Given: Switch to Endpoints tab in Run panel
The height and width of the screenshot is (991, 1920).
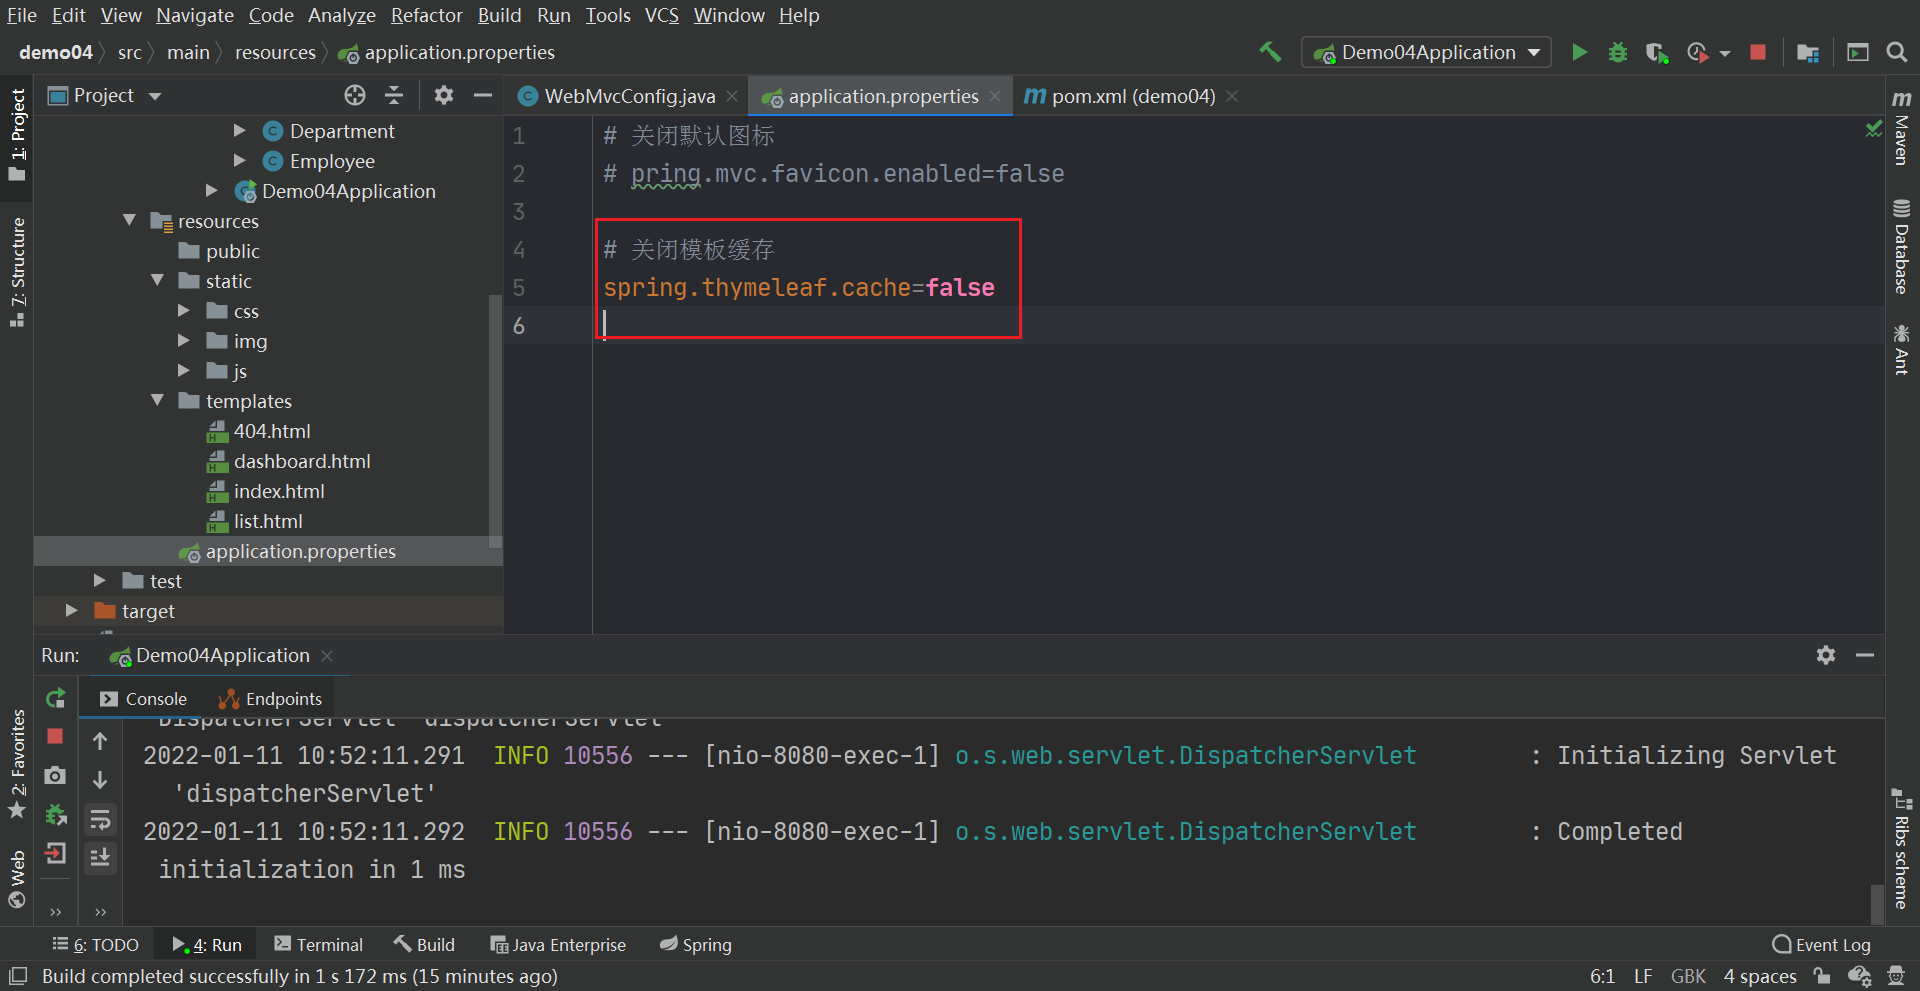Looking at the screenshot, I should pos(270,699).
